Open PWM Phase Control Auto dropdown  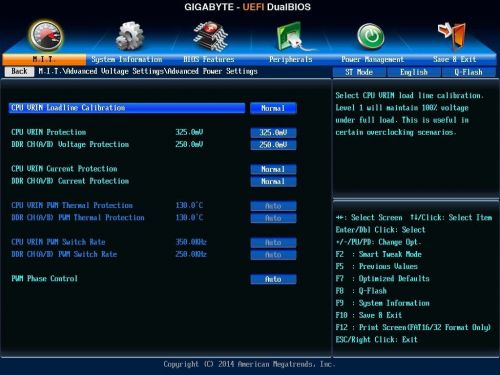[273, 279]
